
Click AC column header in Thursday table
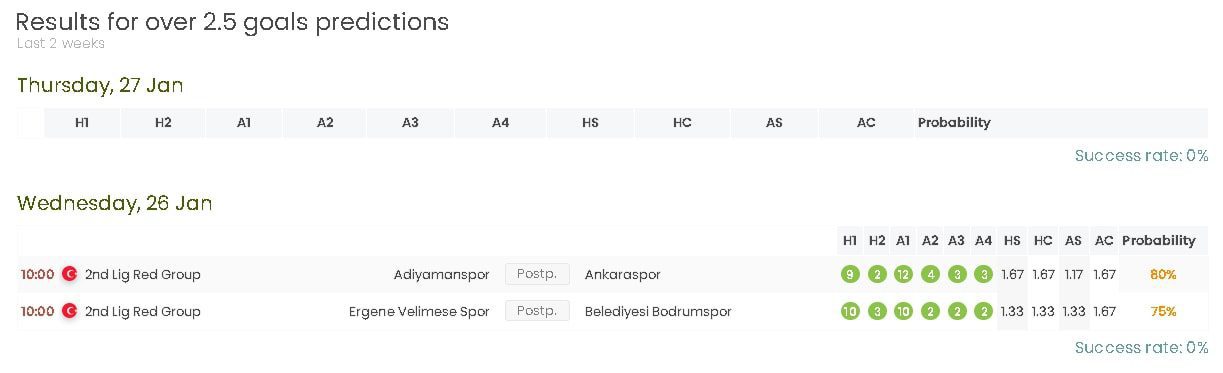tap(866, 123)
